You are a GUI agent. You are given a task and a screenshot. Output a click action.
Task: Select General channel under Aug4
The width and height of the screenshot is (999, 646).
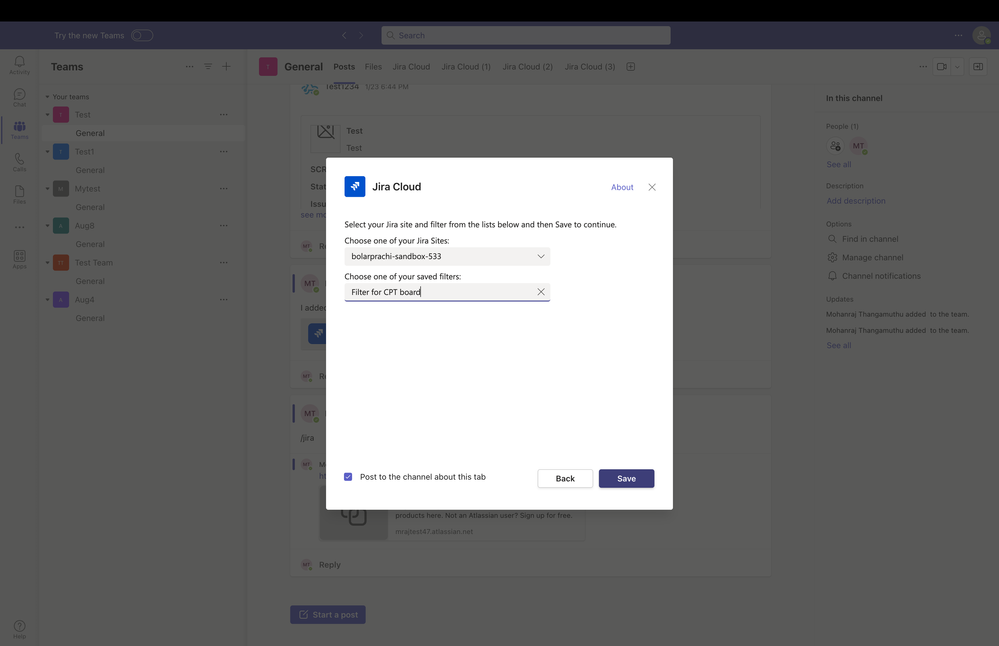click(90, 318)
